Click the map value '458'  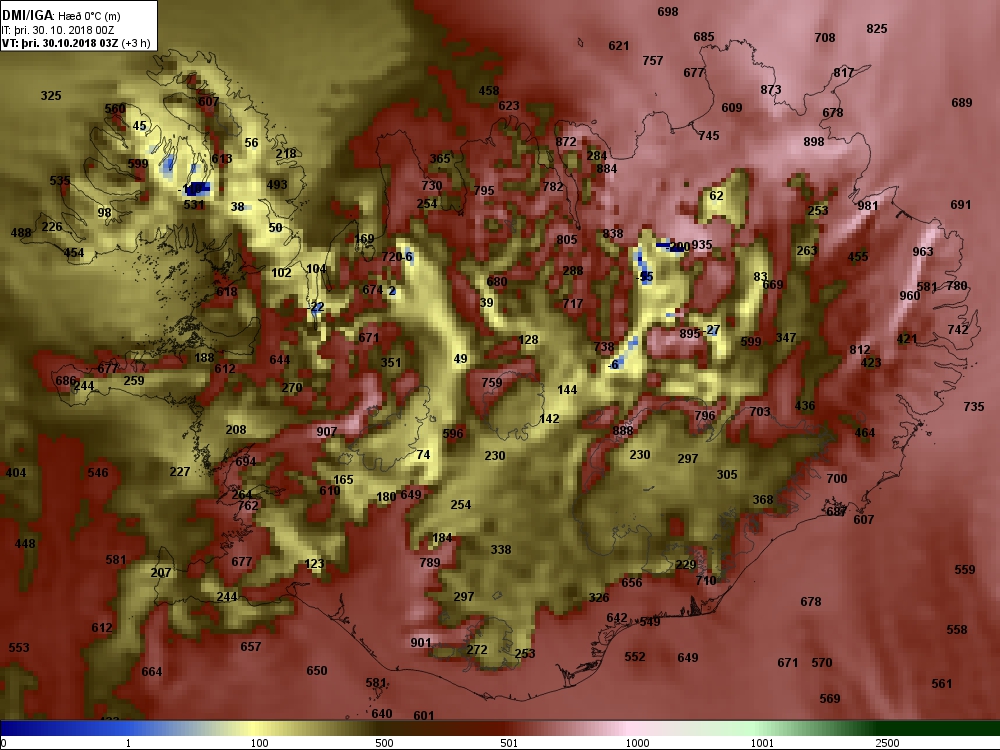pos(489,91)
